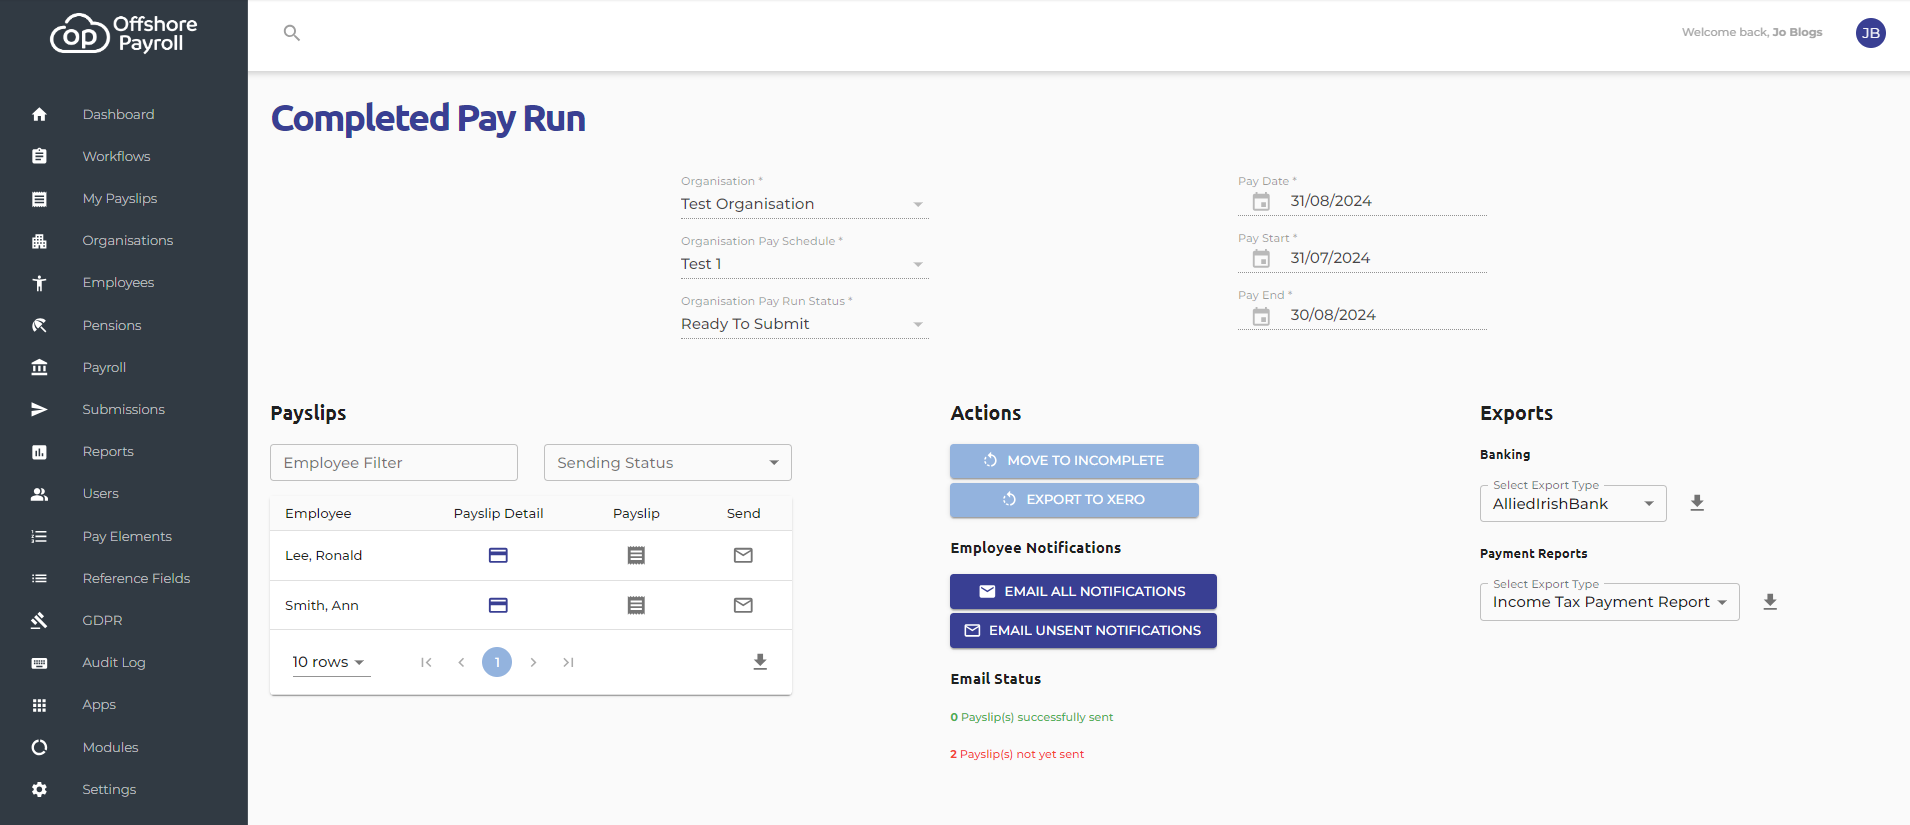This screenshot has width=1910, height=825.
Task: Open the Payment Reports export type dropdown
Action: [1610, 602]
